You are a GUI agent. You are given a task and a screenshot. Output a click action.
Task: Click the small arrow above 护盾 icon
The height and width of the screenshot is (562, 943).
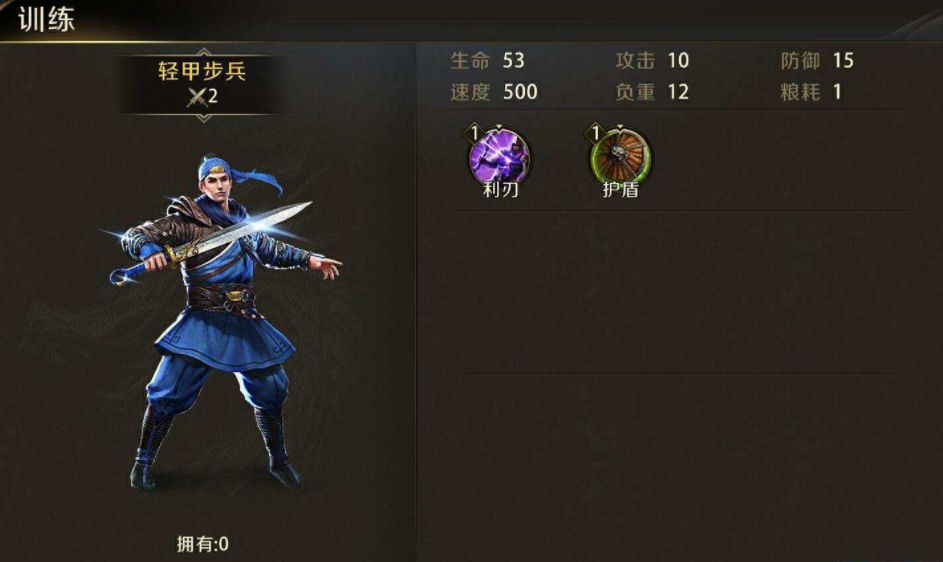pyautogui.click(x=620, y=127)
